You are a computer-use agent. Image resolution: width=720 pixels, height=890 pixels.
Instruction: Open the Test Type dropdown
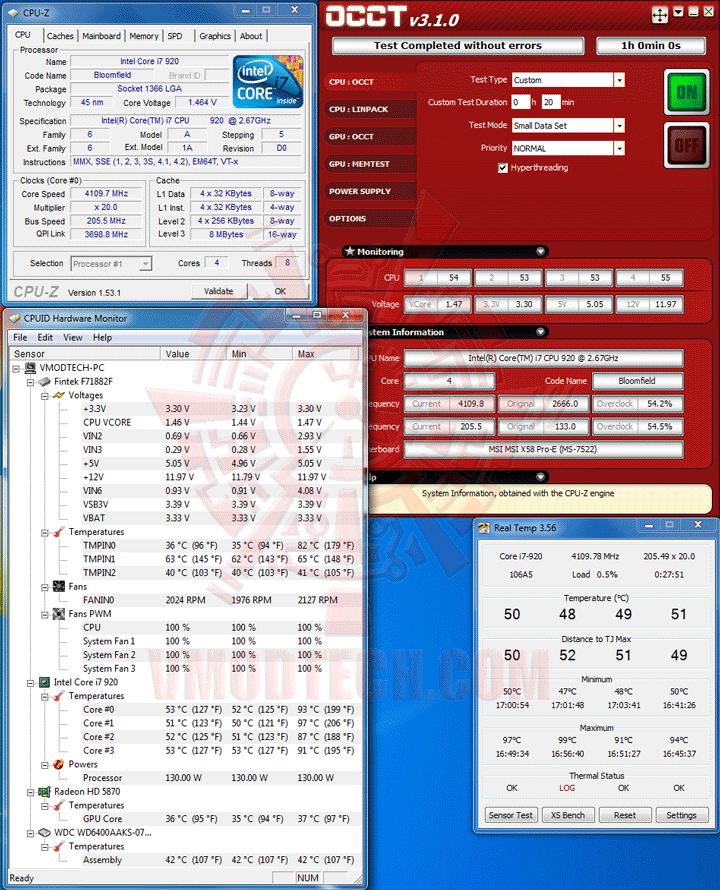tap(619, 80)
